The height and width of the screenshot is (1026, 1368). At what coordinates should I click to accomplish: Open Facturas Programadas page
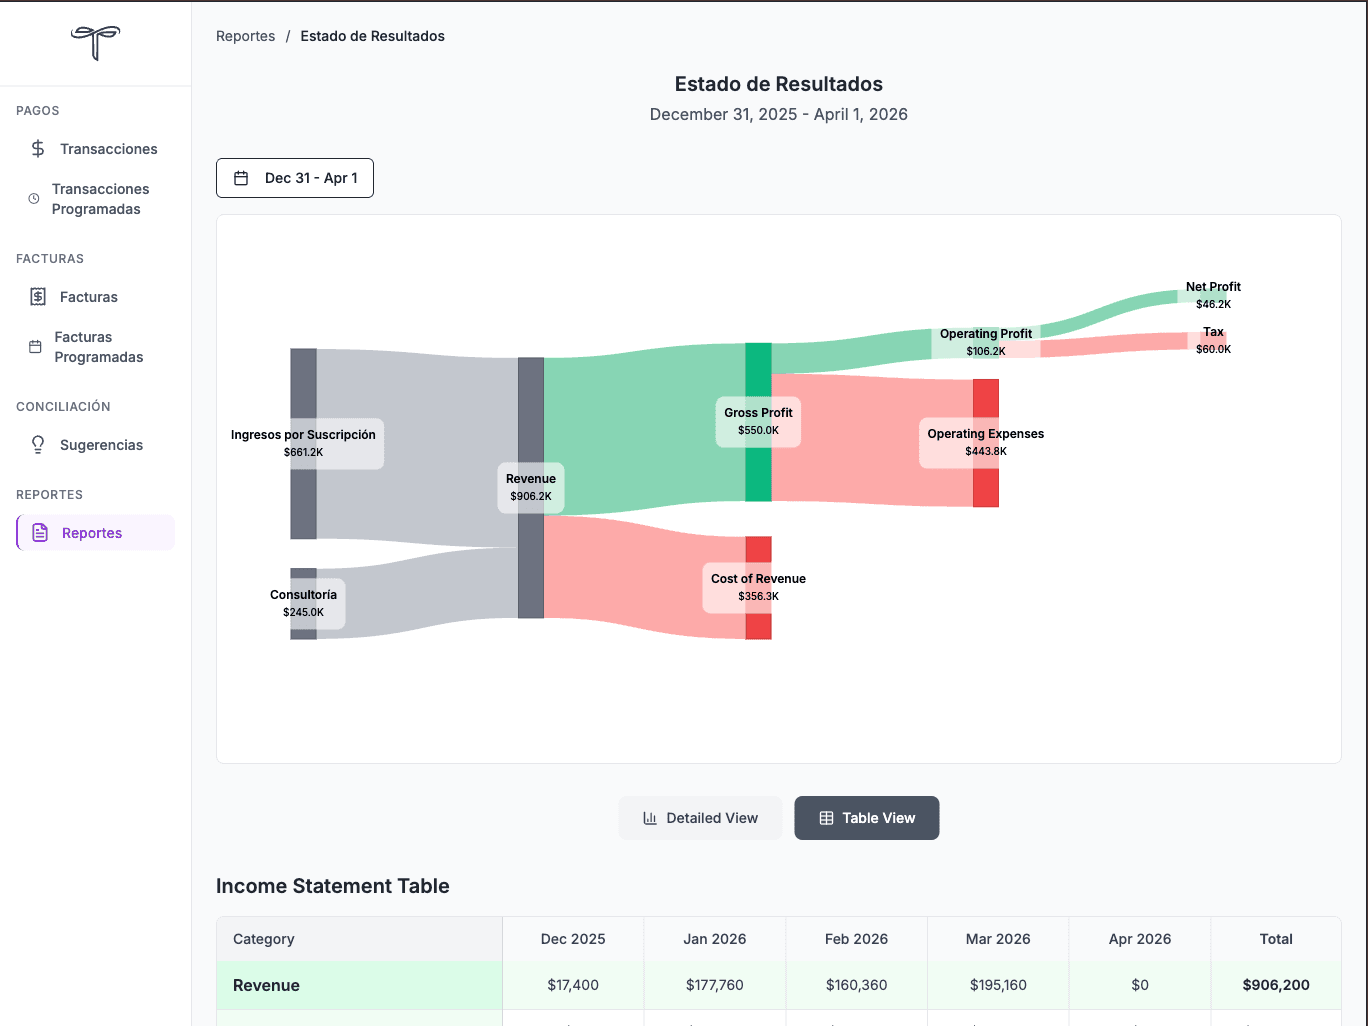[98, 347]
